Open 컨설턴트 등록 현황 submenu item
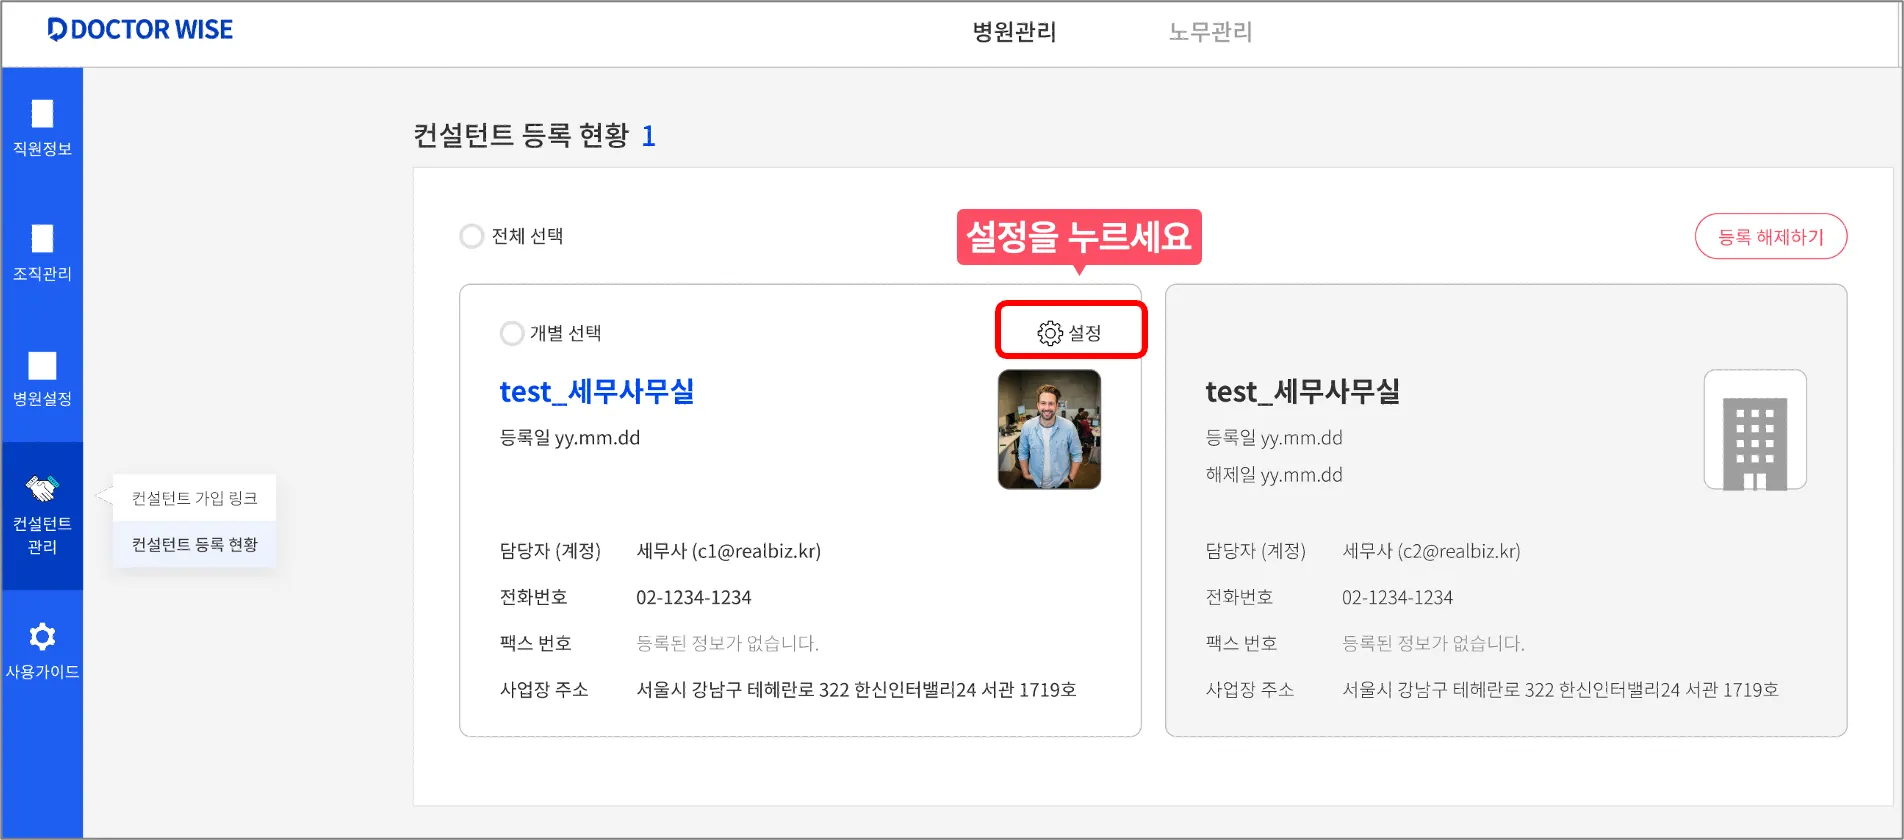 click(x=195, y=545)
